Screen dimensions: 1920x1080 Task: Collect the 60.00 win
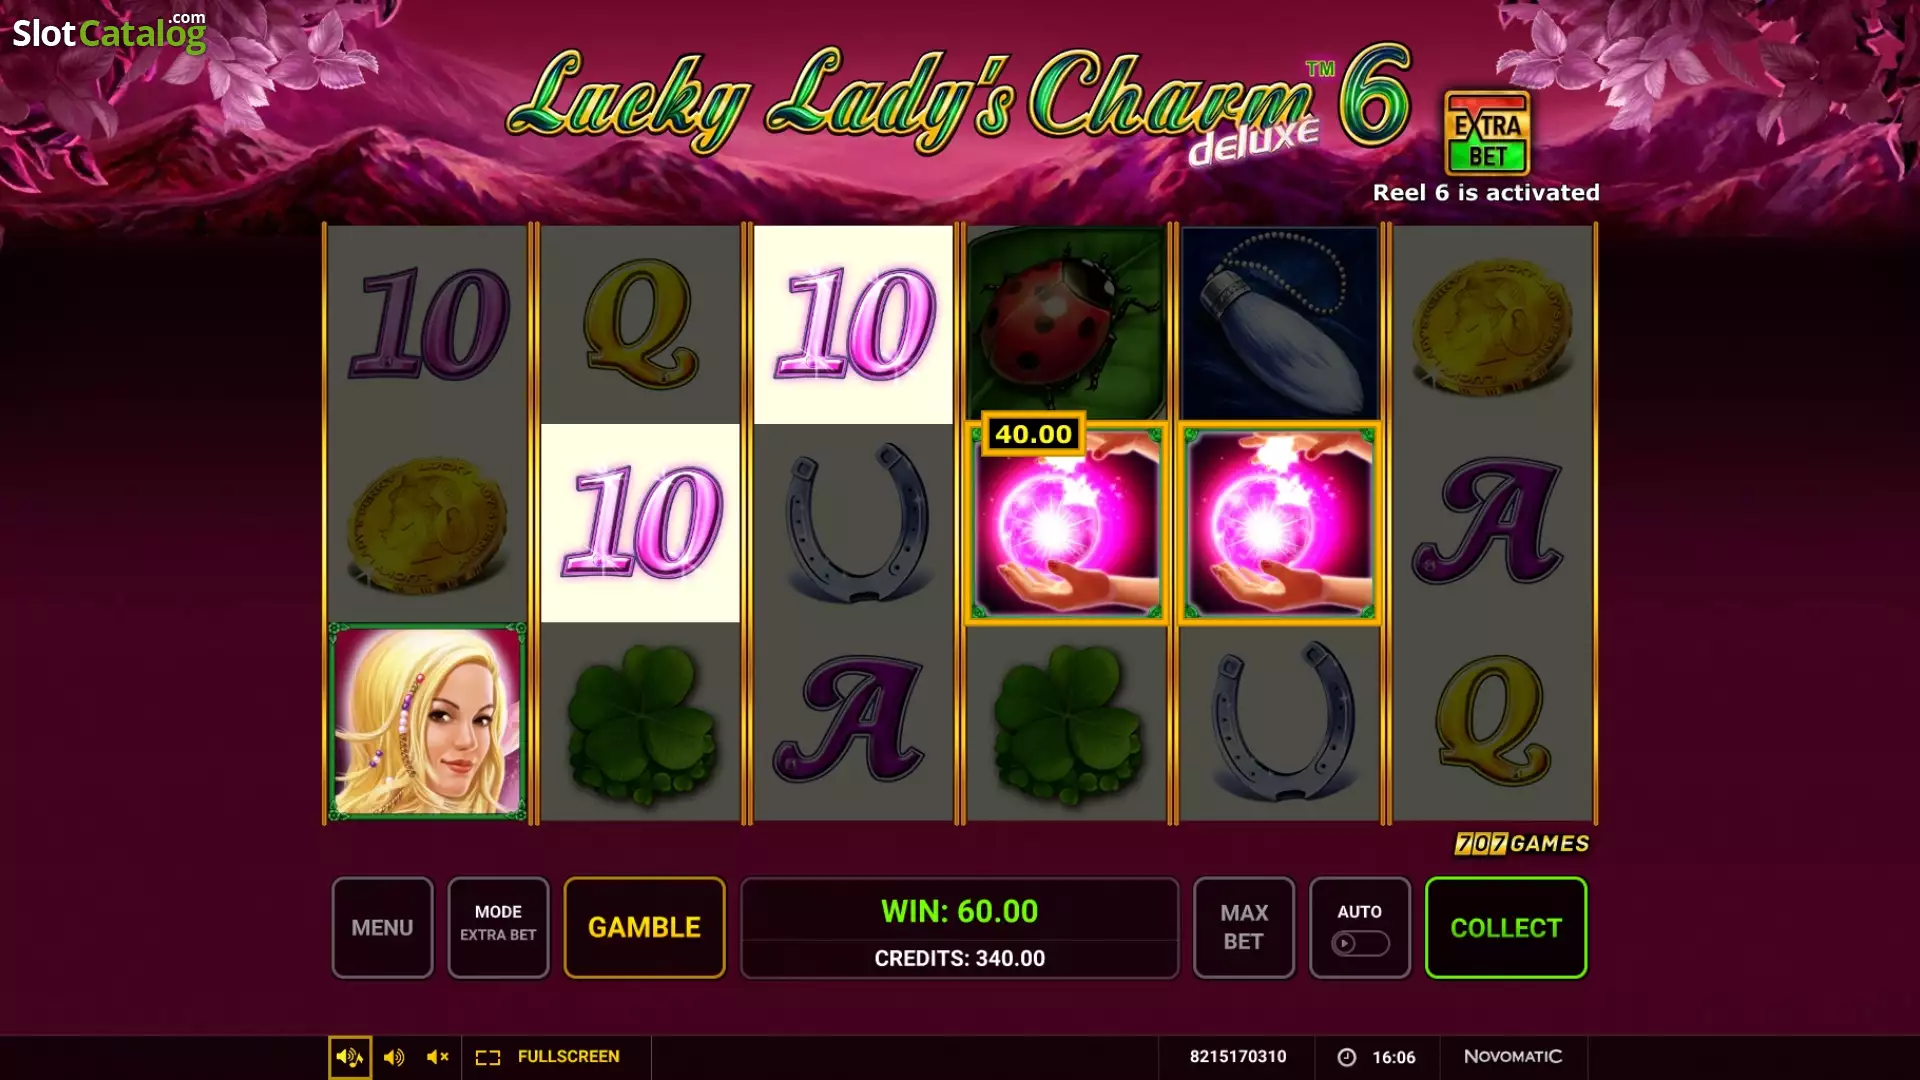pyautogui.click(x=1506, y=927)
